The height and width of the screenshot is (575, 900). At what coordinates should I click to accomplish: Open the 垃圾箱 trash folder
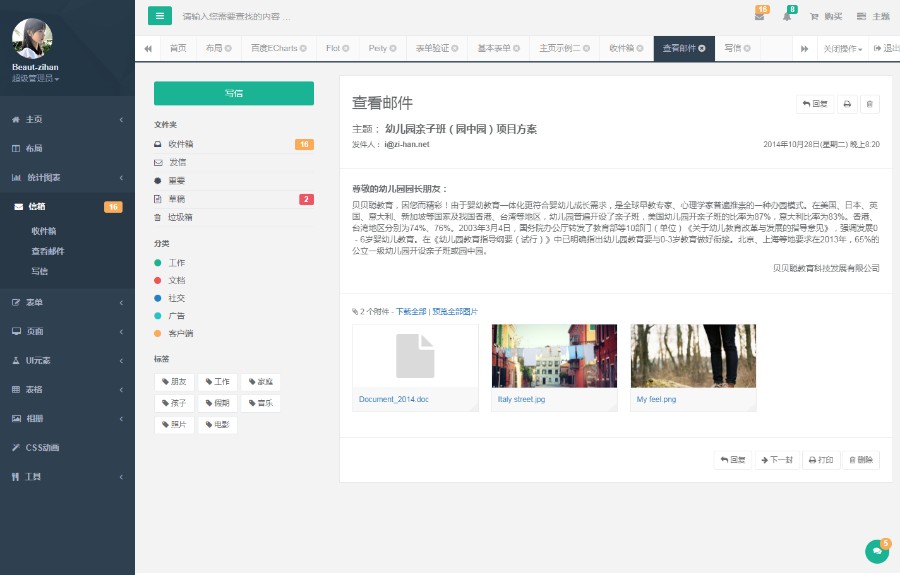(234, 217)
